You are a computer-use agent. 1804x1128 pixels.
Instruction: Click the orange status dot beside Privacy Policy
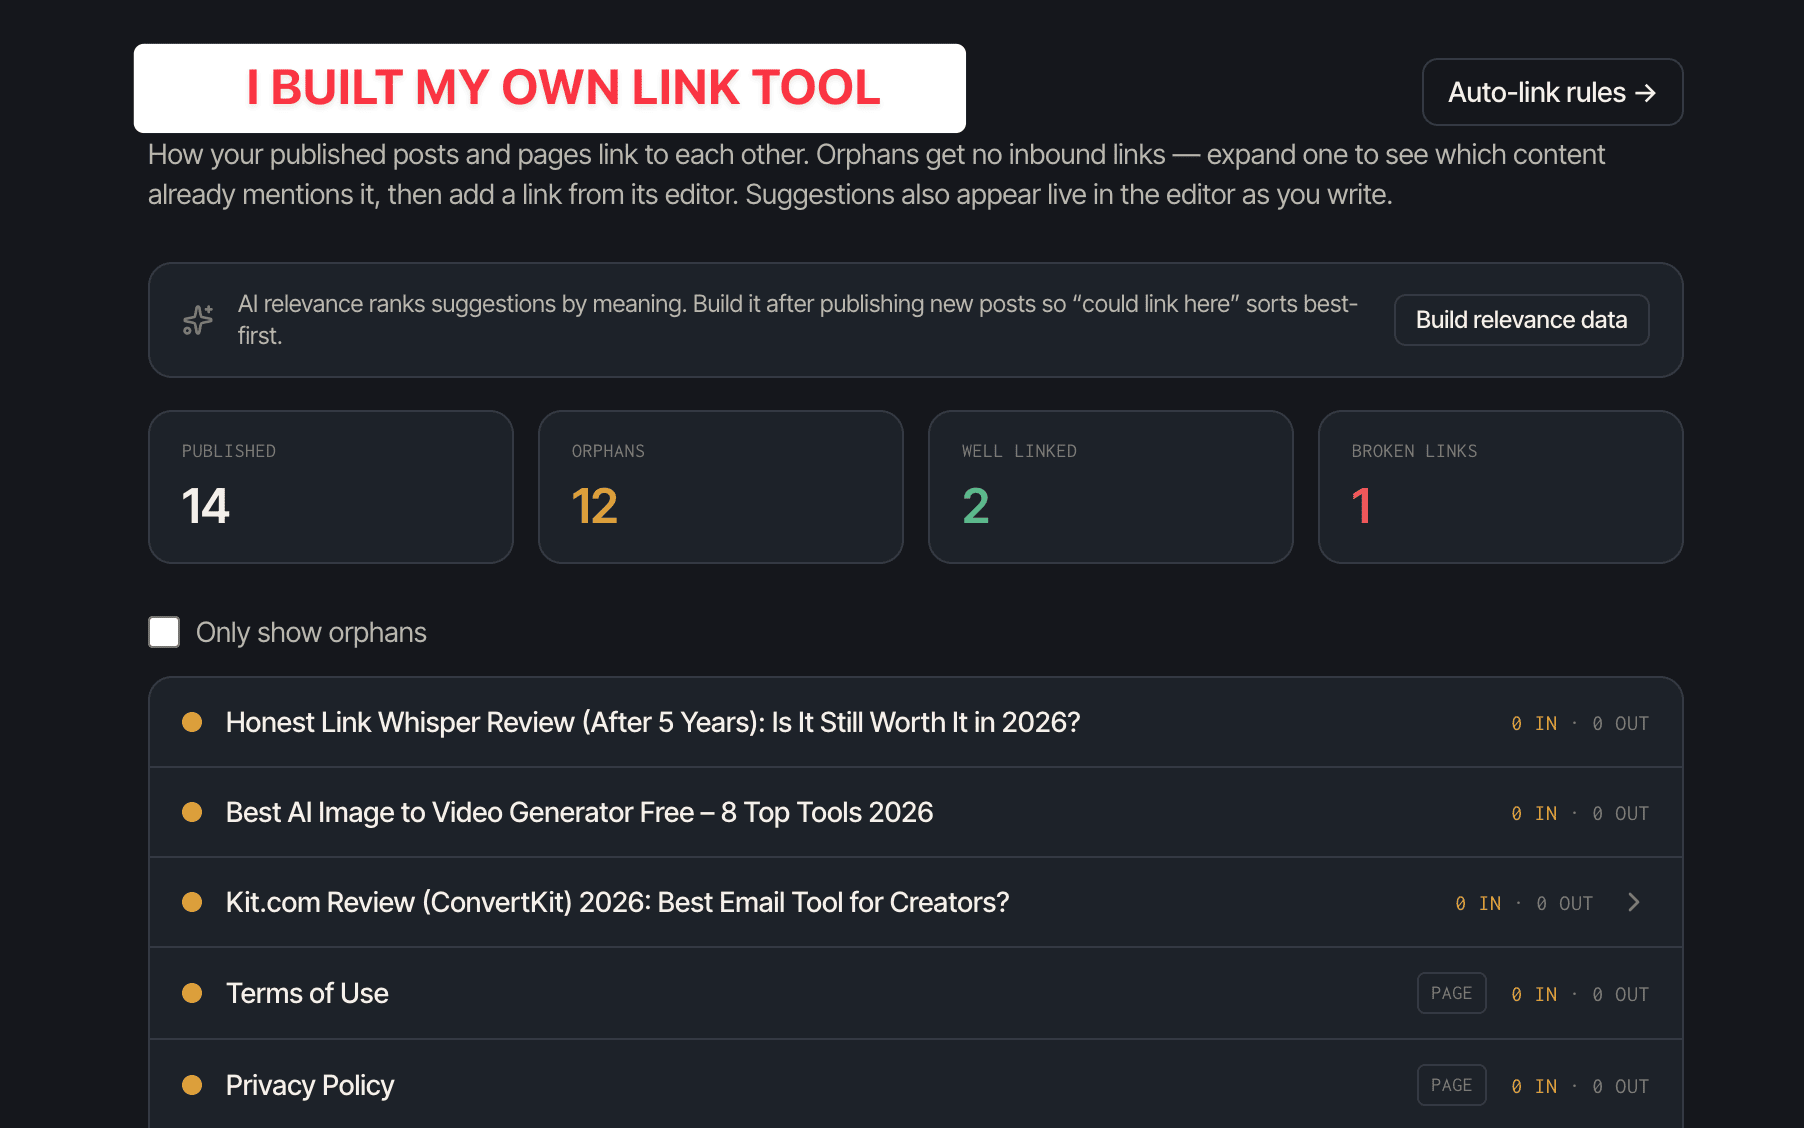(192, 1085)
